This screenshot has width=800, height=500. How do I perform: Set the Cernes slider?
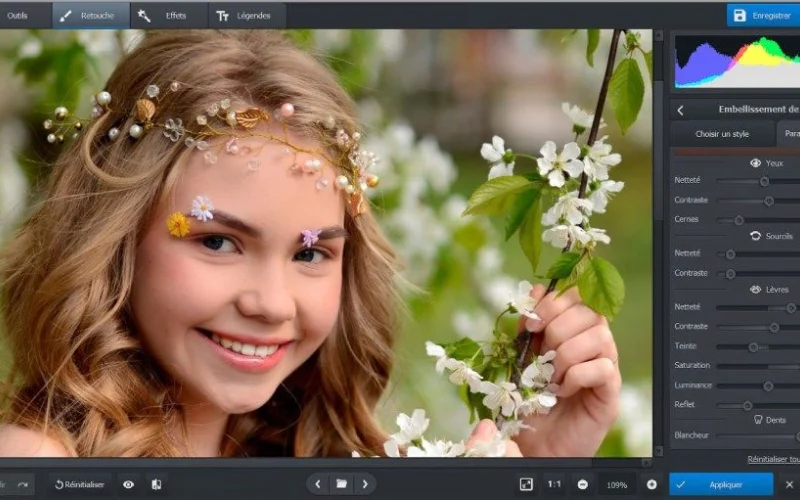pyautogui.click(x=739, y=220)
